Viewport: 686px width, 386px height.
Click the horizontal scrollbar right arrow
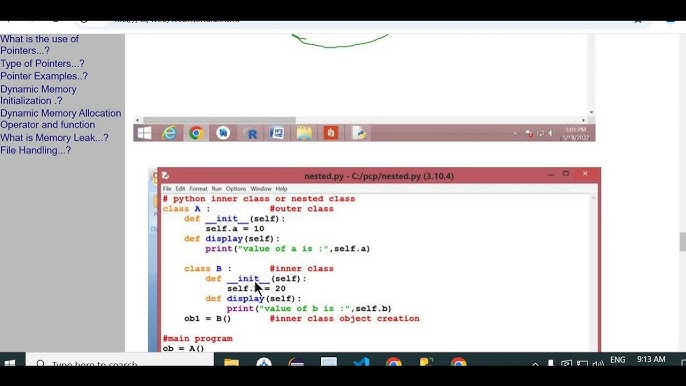pos(583,120)
